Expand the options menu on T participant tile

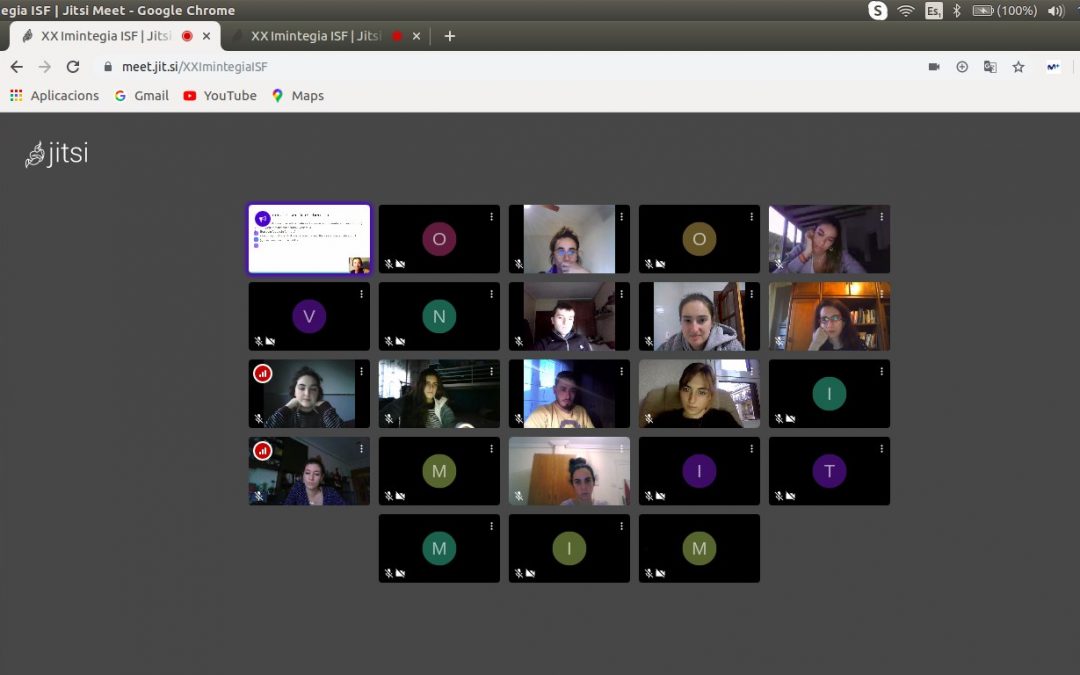coord(881,449)
